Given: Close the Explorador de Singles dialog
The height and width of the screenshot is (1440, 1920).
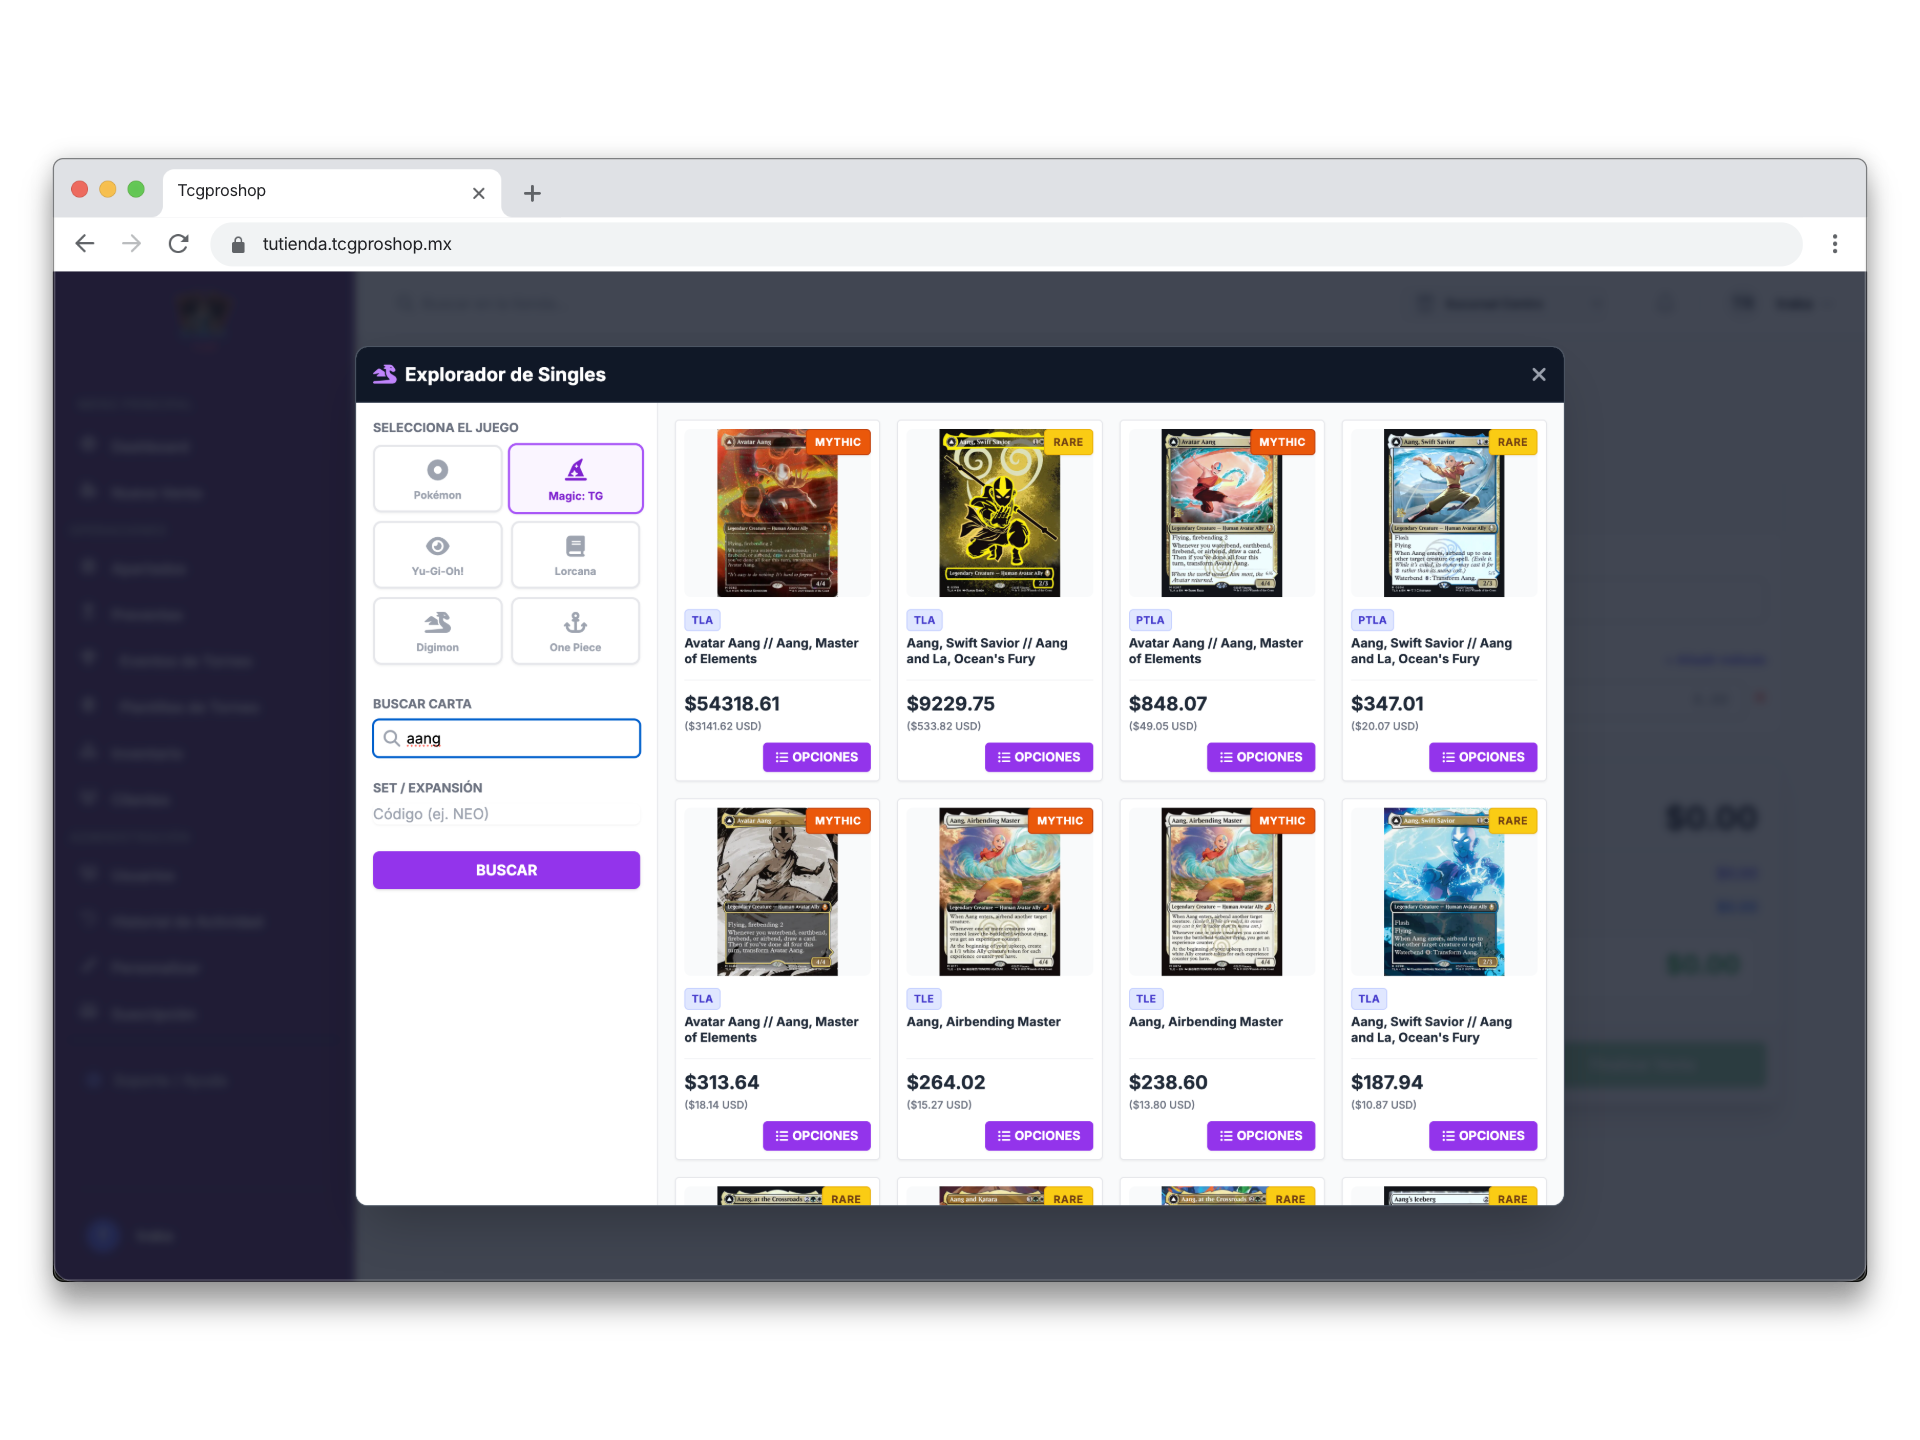Looking at the screenshot, I should (x=1538, y=374).
